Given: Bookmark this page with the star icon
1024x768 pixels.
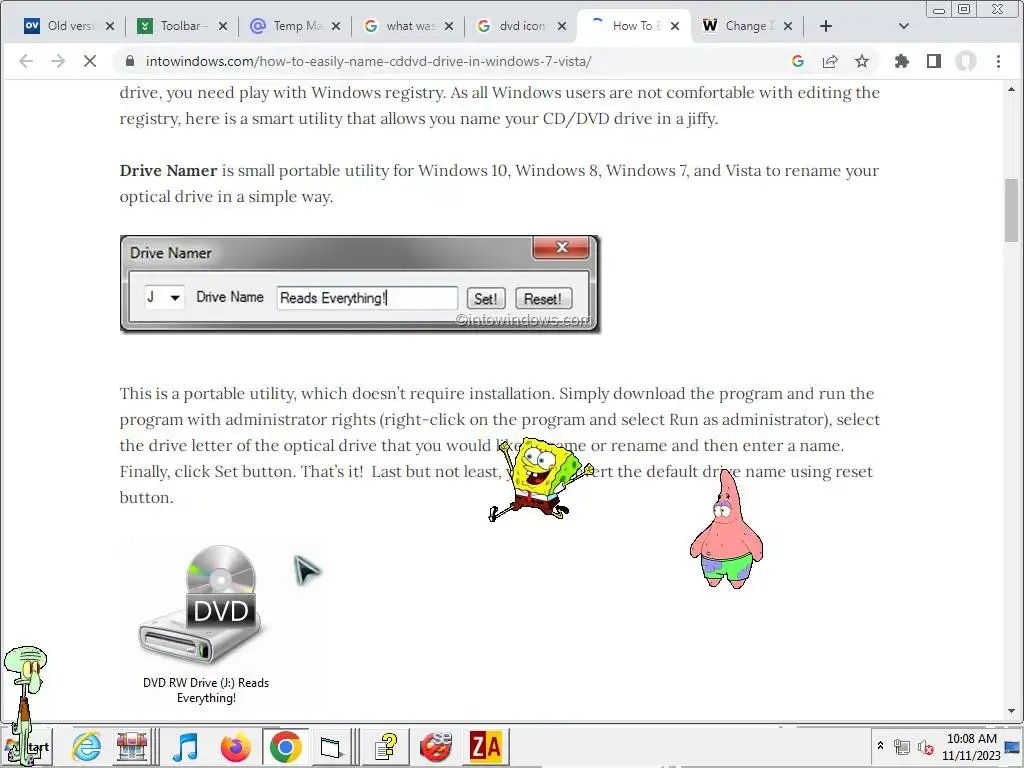Looking at the screenshot, I should (862, 61).
